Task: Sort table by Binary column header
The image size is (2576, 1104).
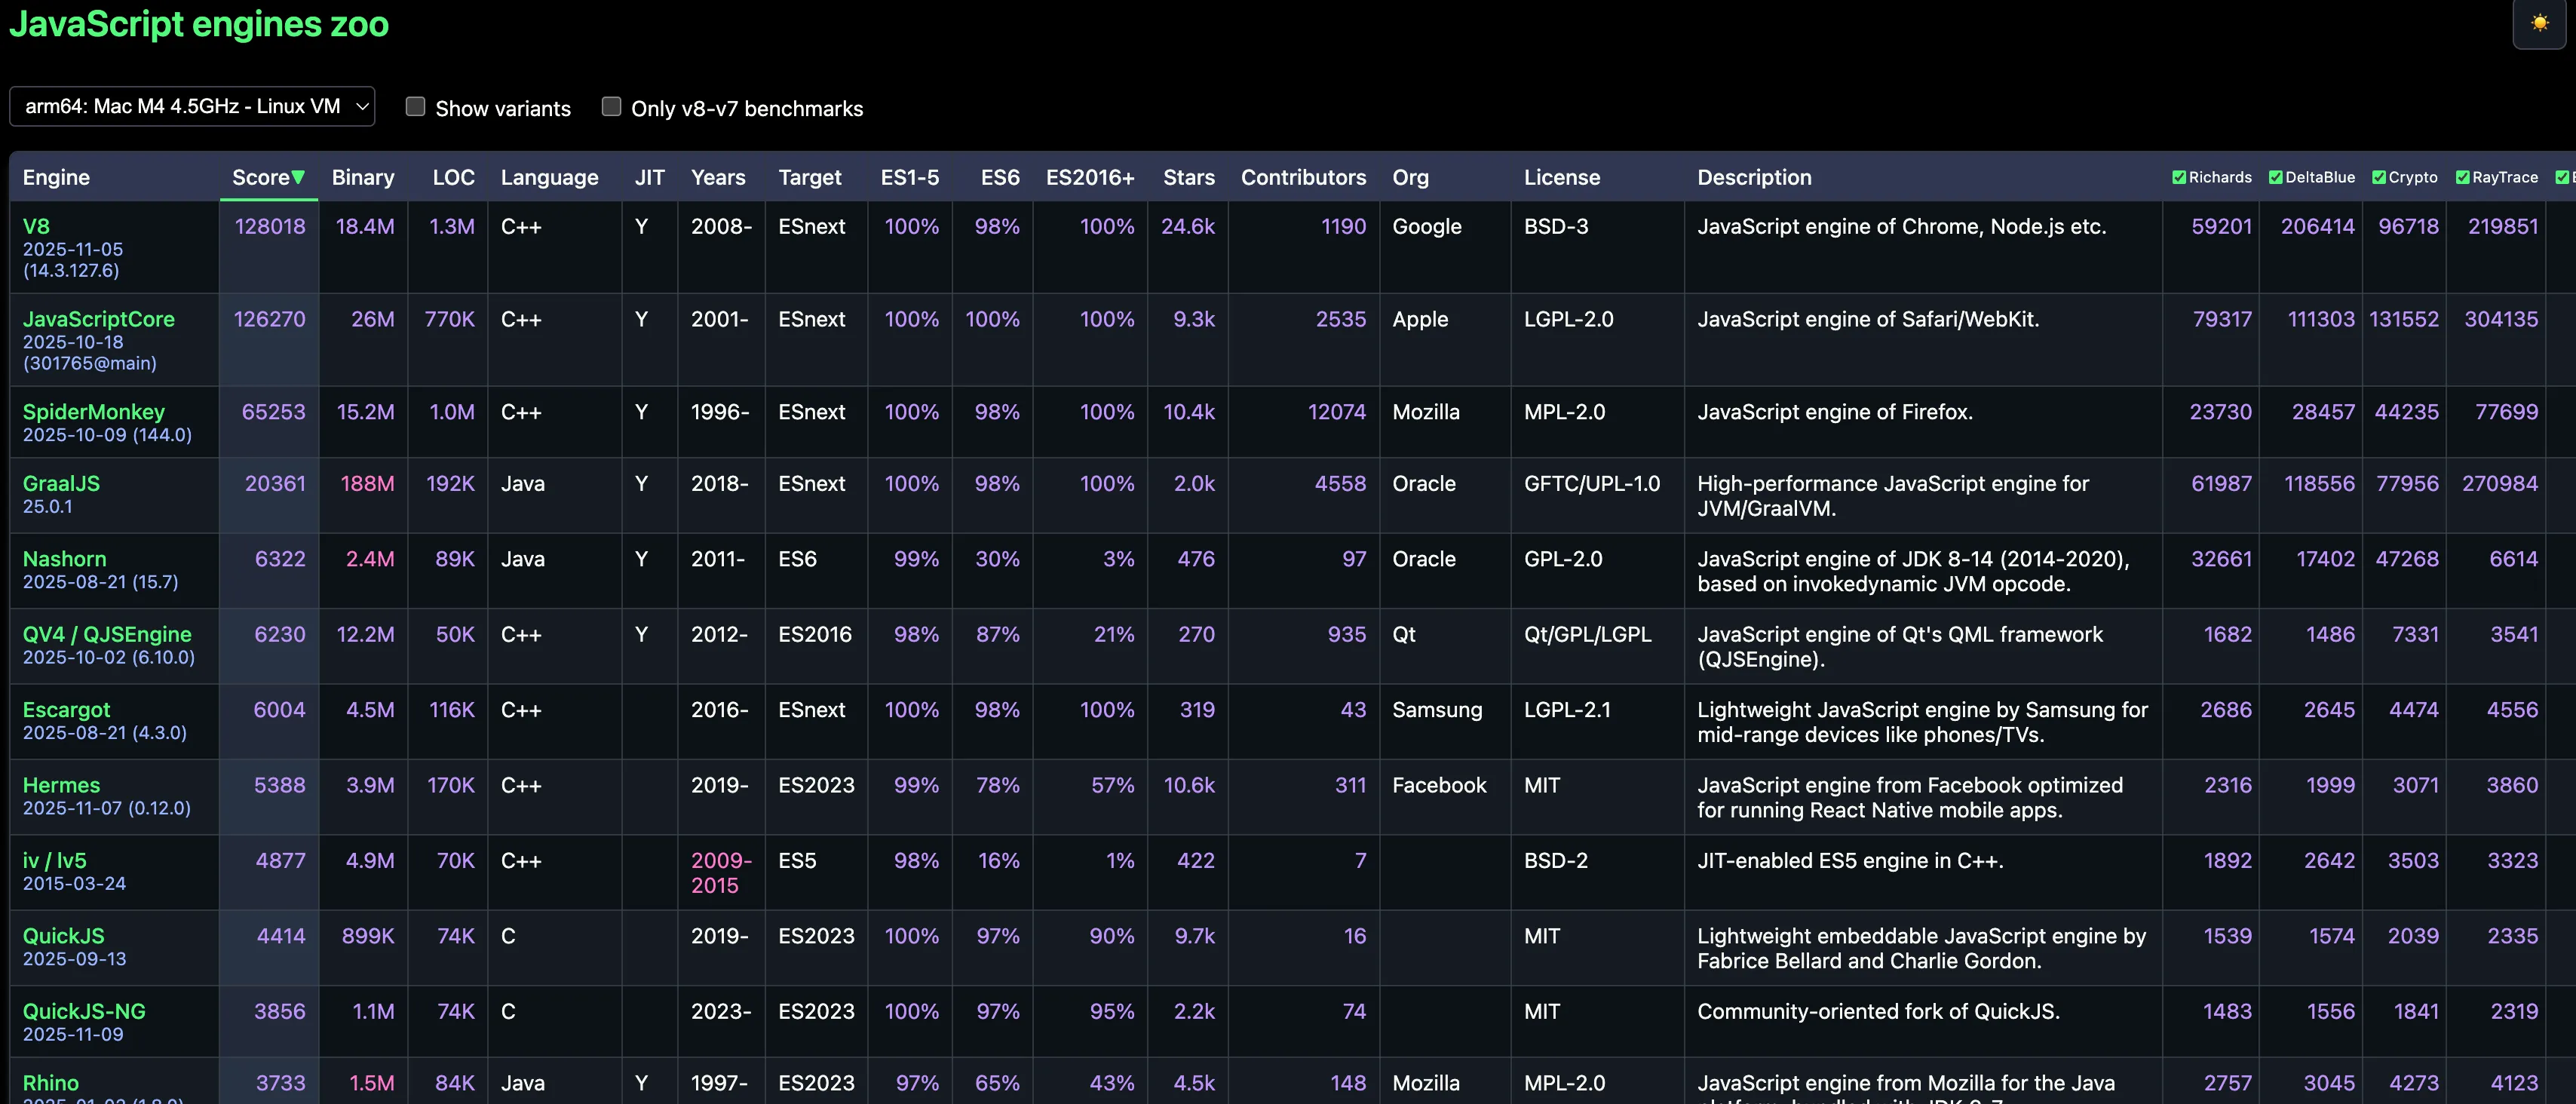Action: click(362, 178)
